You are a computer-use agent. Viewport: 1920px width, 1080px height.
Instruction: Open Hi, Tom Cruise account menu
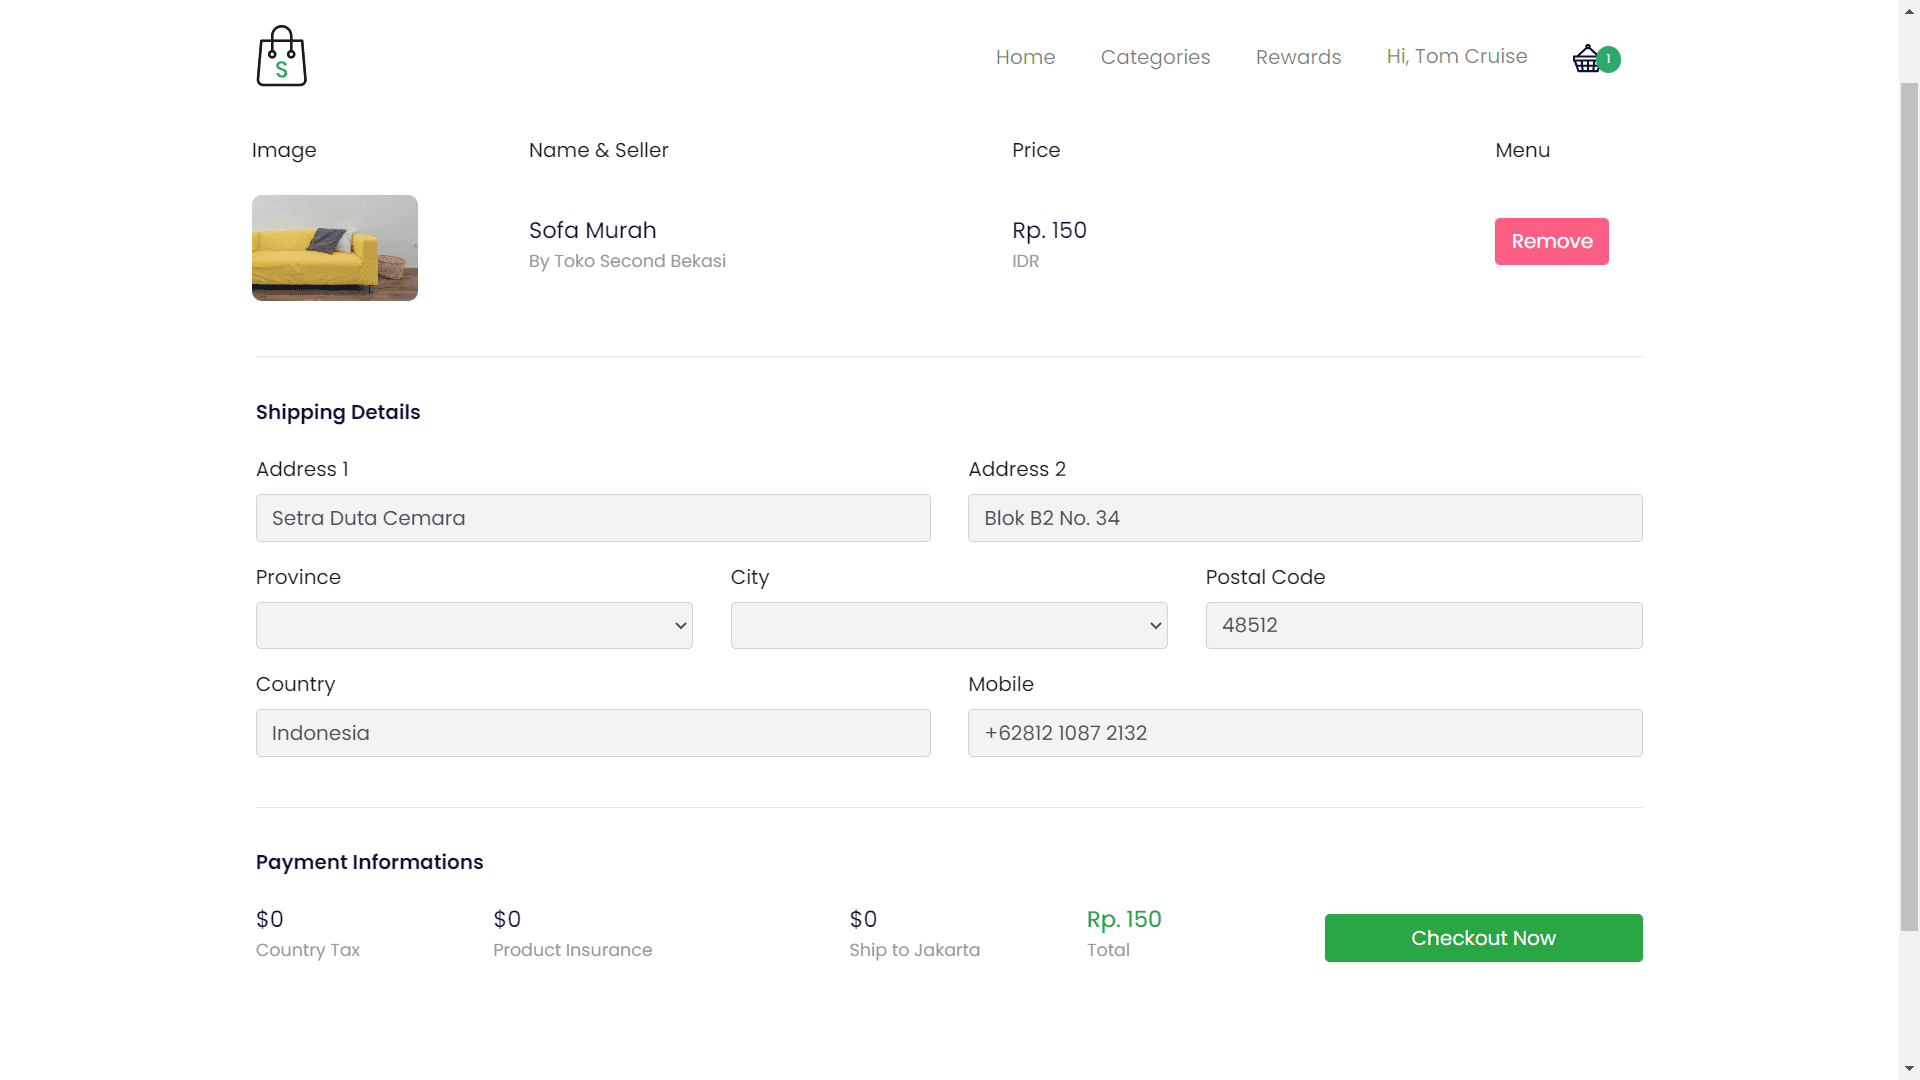click(1456, 56)
